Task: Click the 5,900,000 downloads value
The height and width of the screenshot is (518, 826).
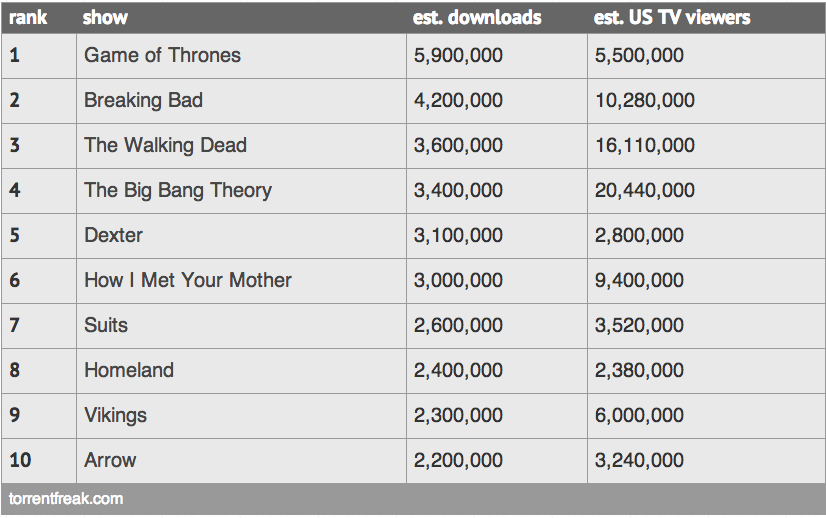Action: [x=458, y=55]
